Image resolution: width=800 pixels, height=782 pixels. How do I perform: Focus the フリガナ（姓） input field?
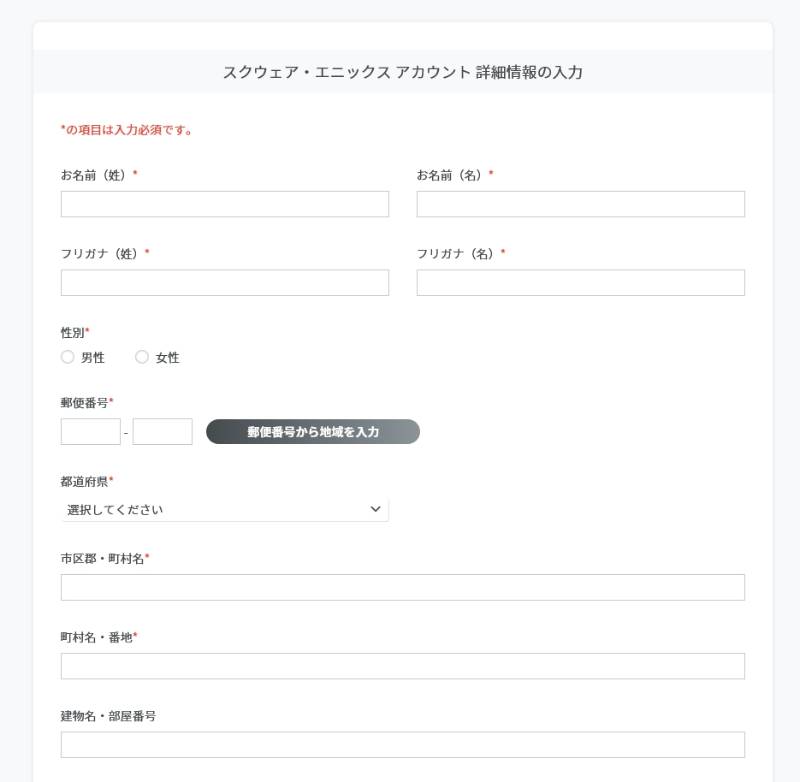click(224, 283)
